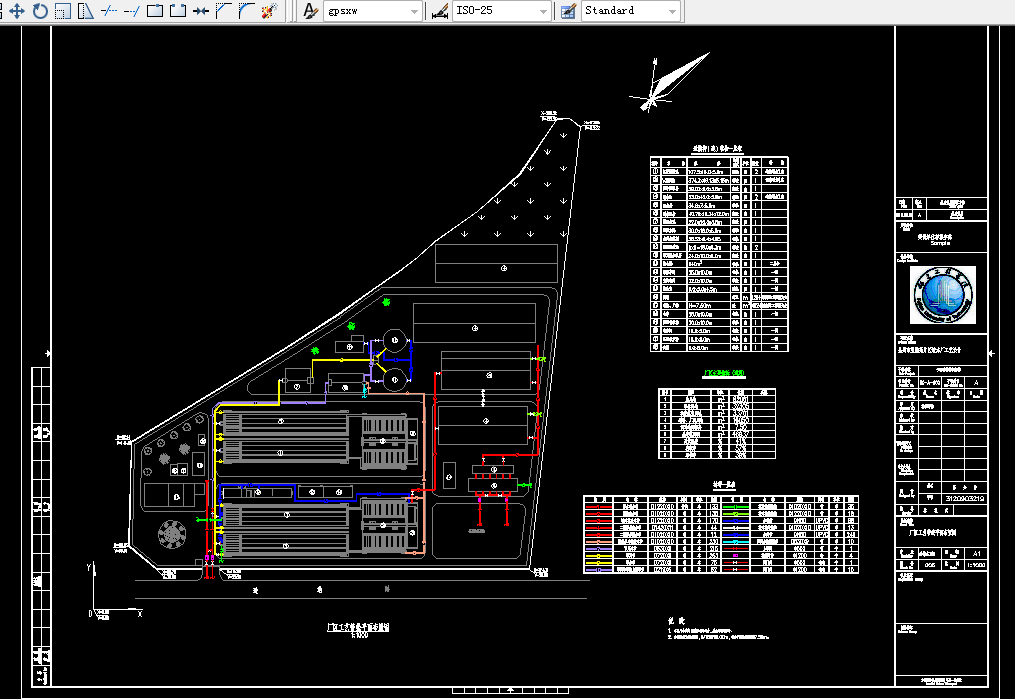The width and height of the screenshot is (1015, 699).
Task: Select the Explode tool
Action: [269, 10]
